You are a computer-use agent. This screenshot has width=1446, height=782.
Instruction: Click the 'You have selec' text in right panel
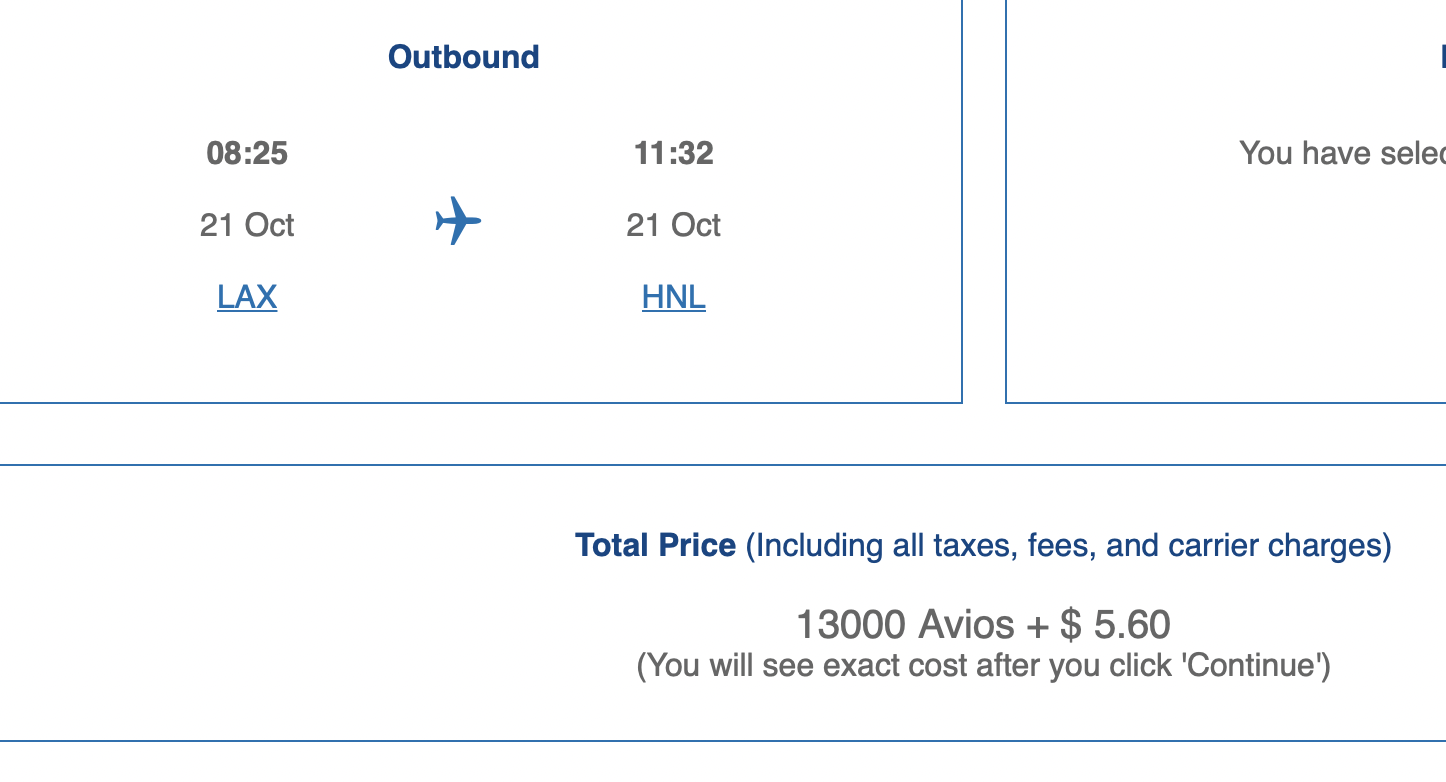click(x=1342, y=153)
